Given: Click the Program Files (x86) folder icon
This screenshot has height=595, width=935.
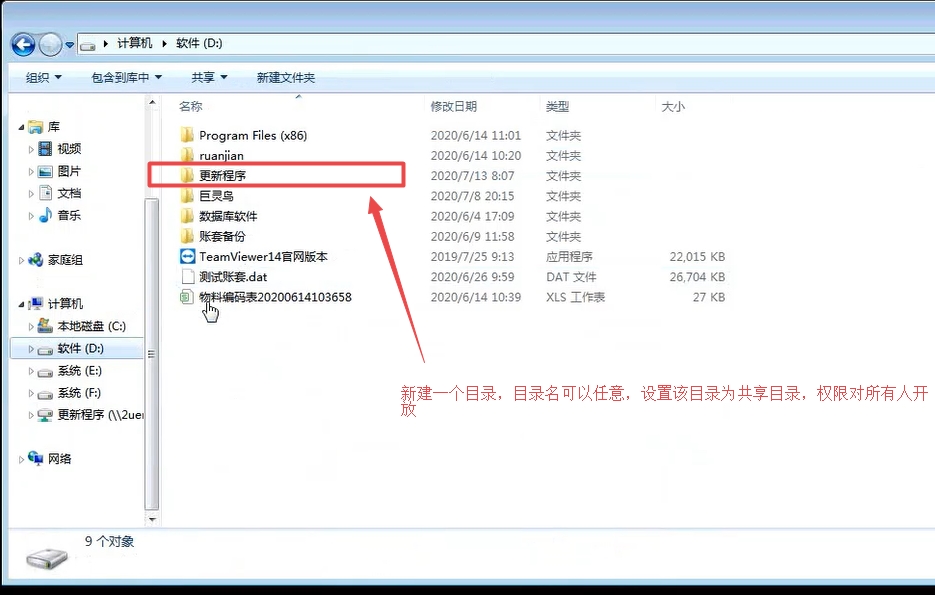Looking at the screenshot, I should coord(186,135).
